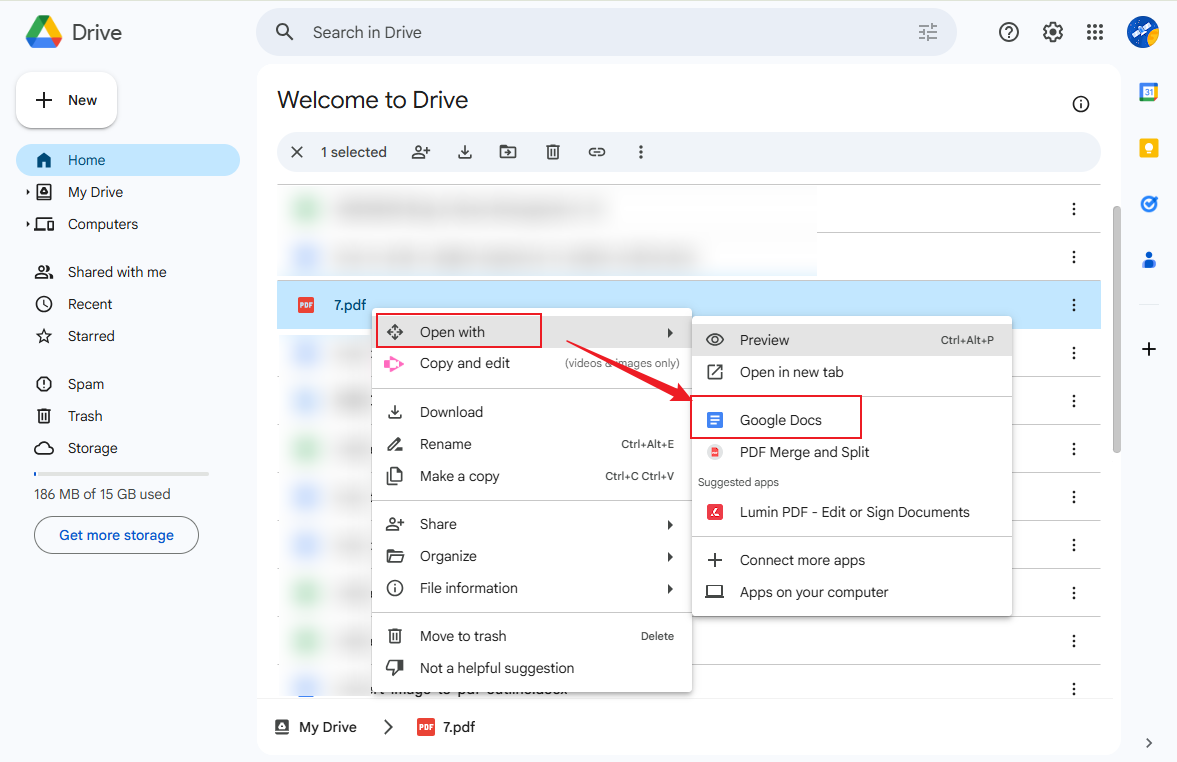Open Google Keep from side panel
This screenshot has height=762, width=1177.
[1148, 147]
